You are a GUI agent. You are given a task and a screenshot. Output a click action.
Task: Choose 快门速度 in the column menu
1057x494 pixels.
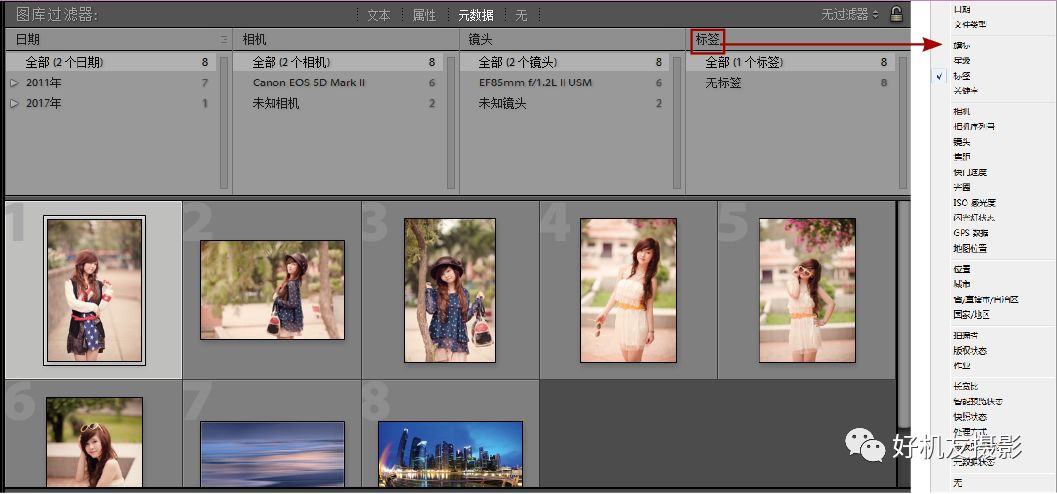point(969,173)
